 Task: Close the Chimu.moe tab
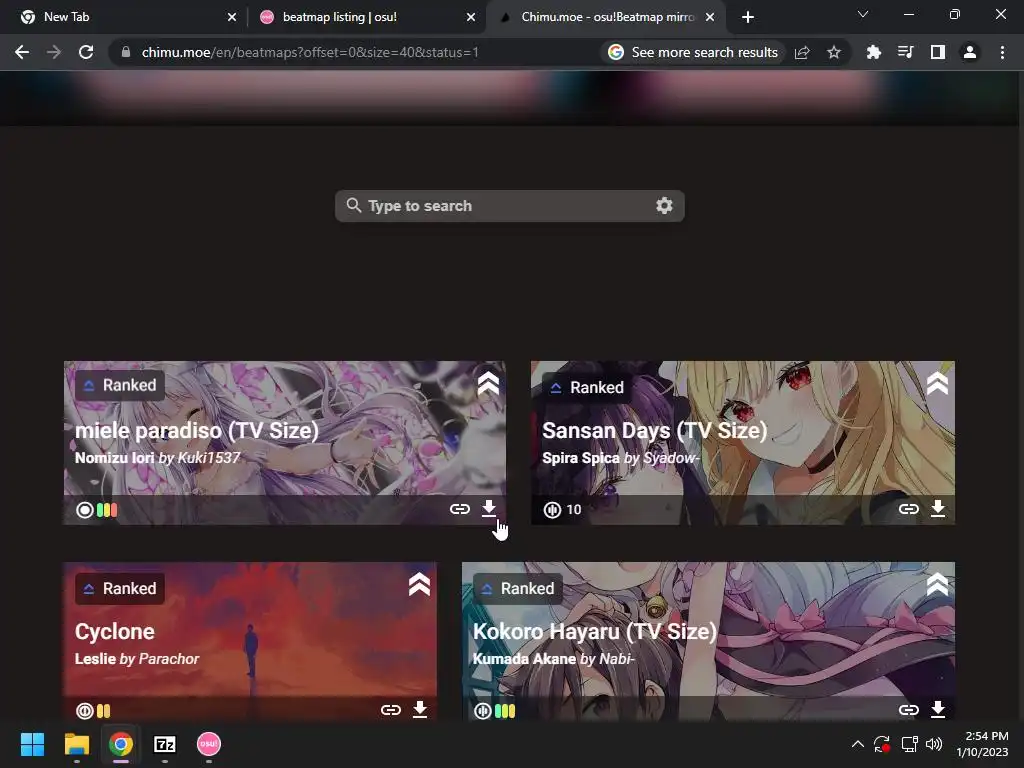710,17
